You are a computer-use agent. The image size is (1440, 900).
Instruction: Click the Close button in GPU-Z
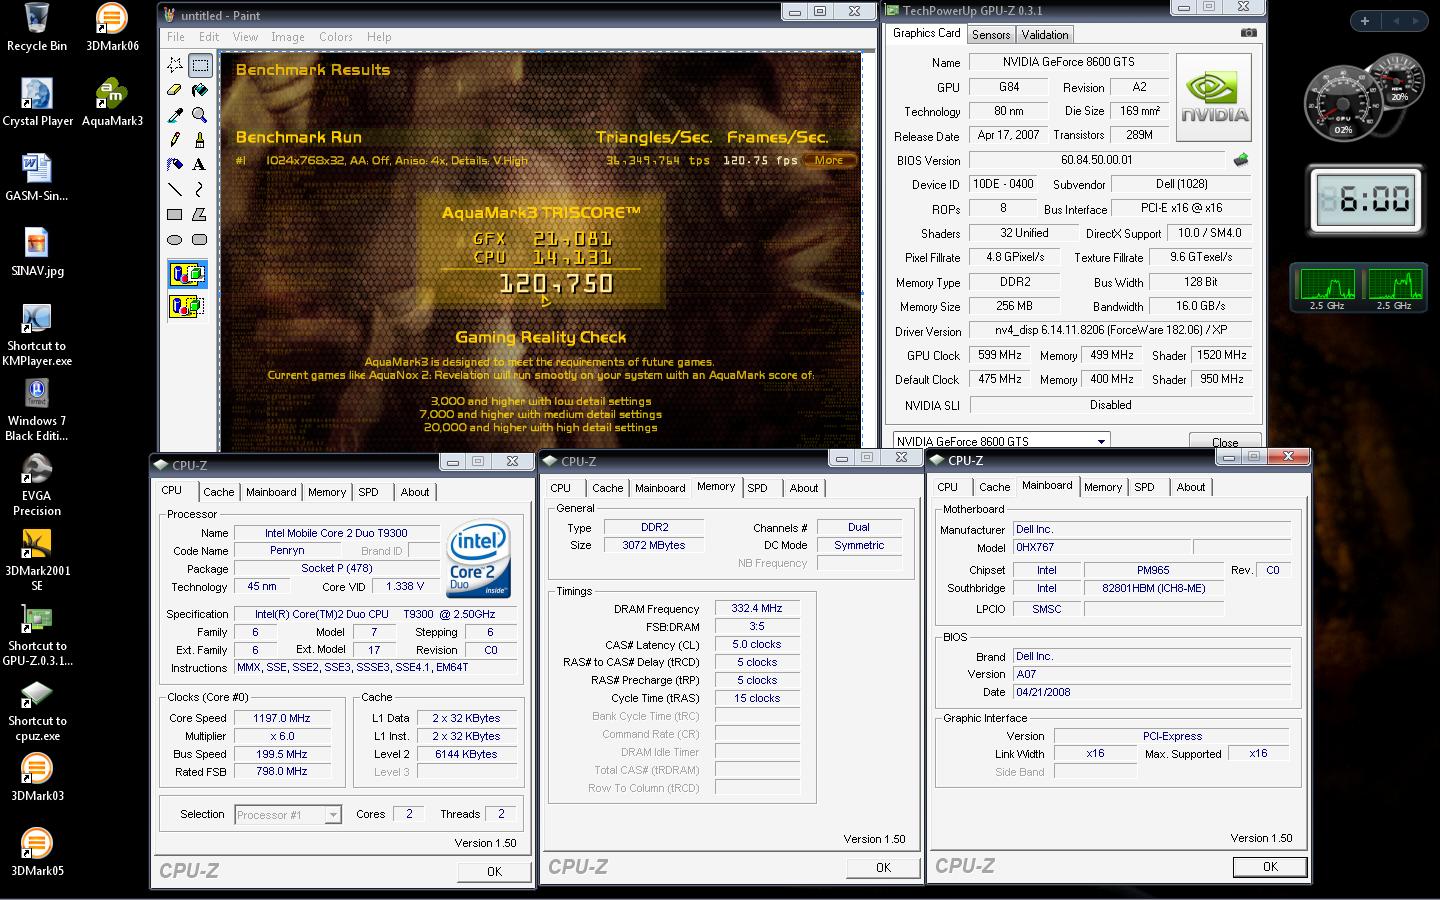point(1225,441)
